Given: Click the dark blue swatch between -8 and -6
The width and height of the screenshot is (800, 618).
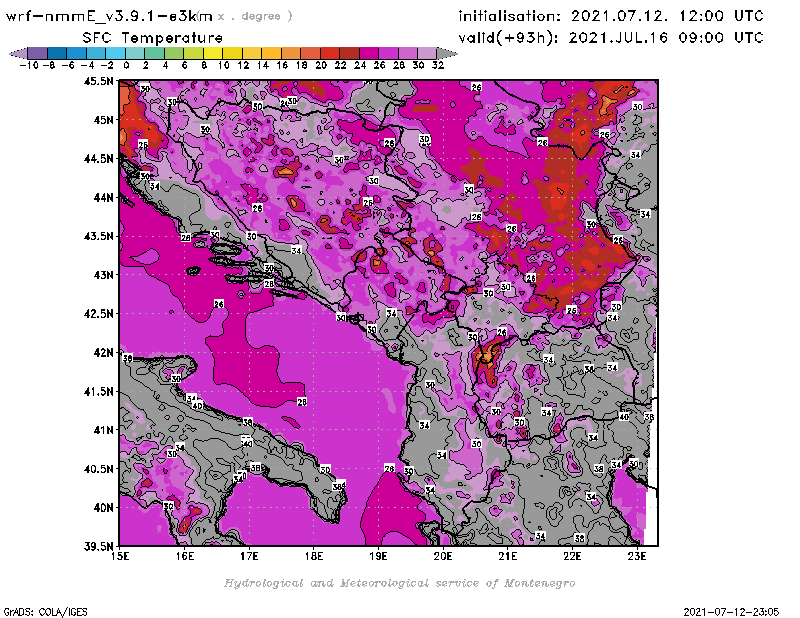Looking at the screenshot, I should 57,53.
